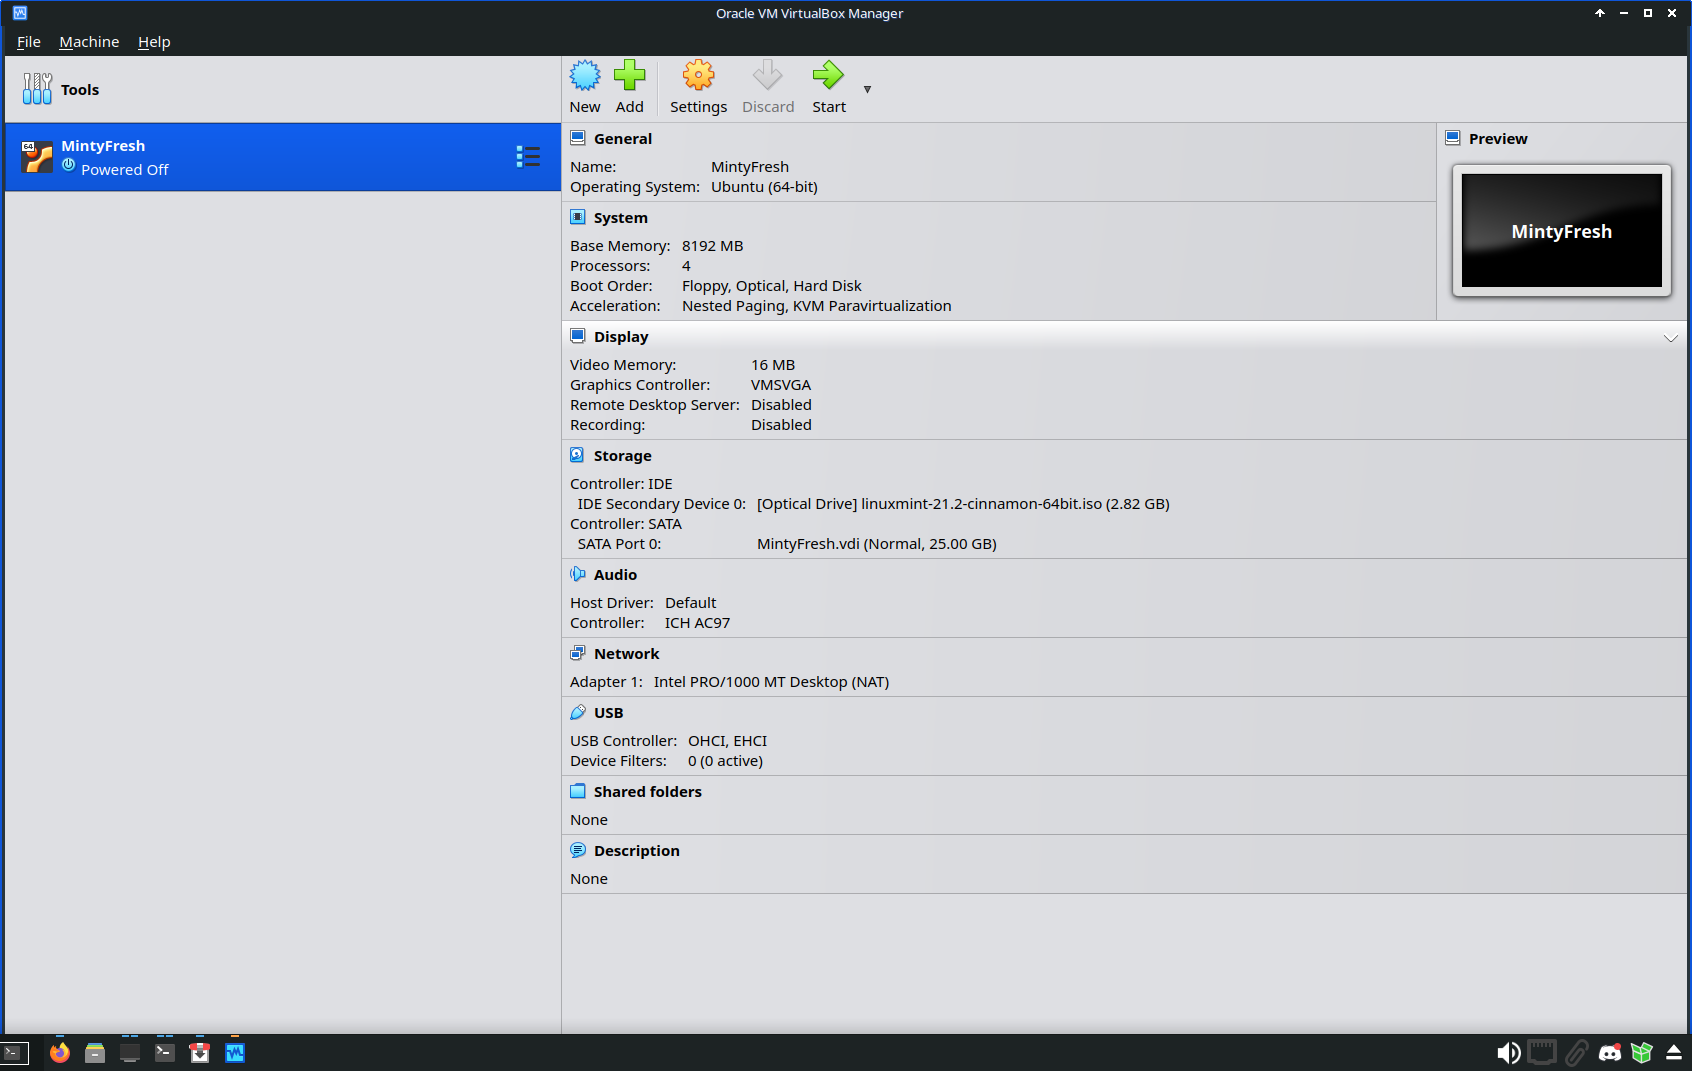Open the Help menu

click(154, 42)
